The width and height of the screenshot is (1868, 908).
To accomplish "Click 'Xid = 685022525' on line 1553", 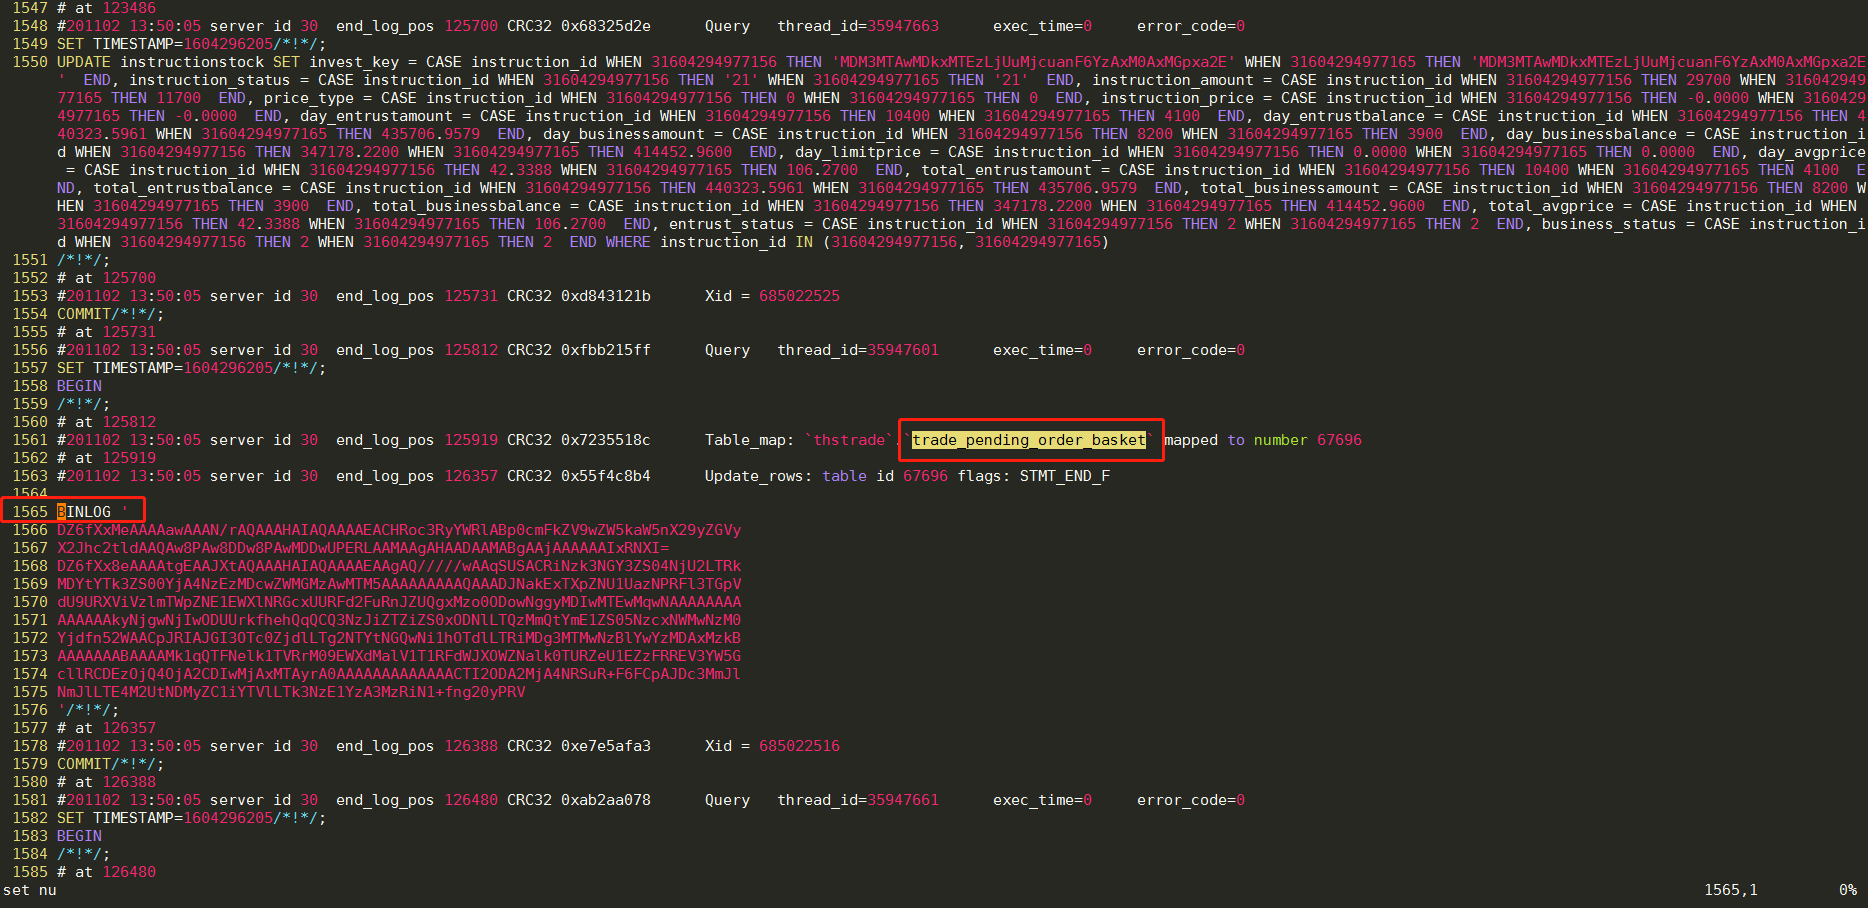I will coord(772,296).
